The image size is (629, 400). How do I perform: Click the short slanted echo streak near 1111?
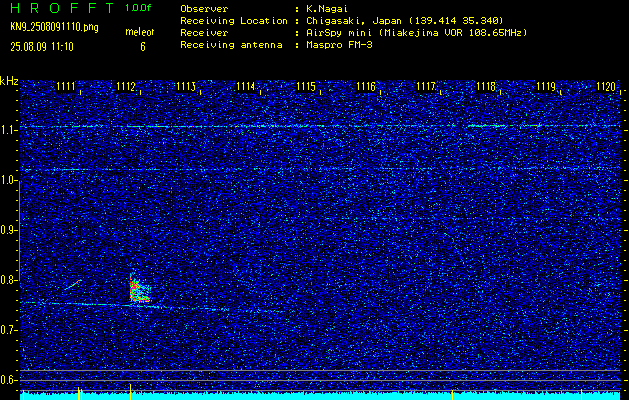[73, 284]
